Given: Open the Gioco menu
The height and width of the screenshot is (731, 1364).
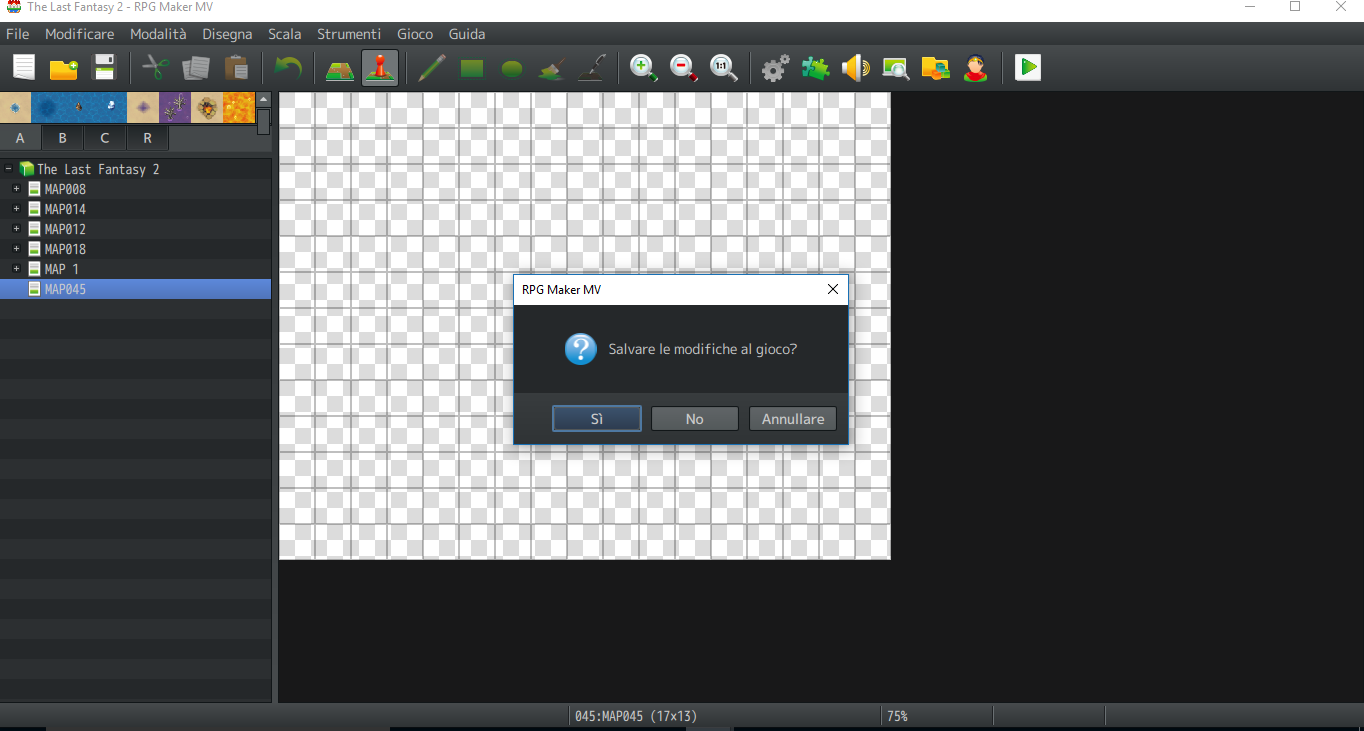Looking at the screenshot, I should click(415, 34).
